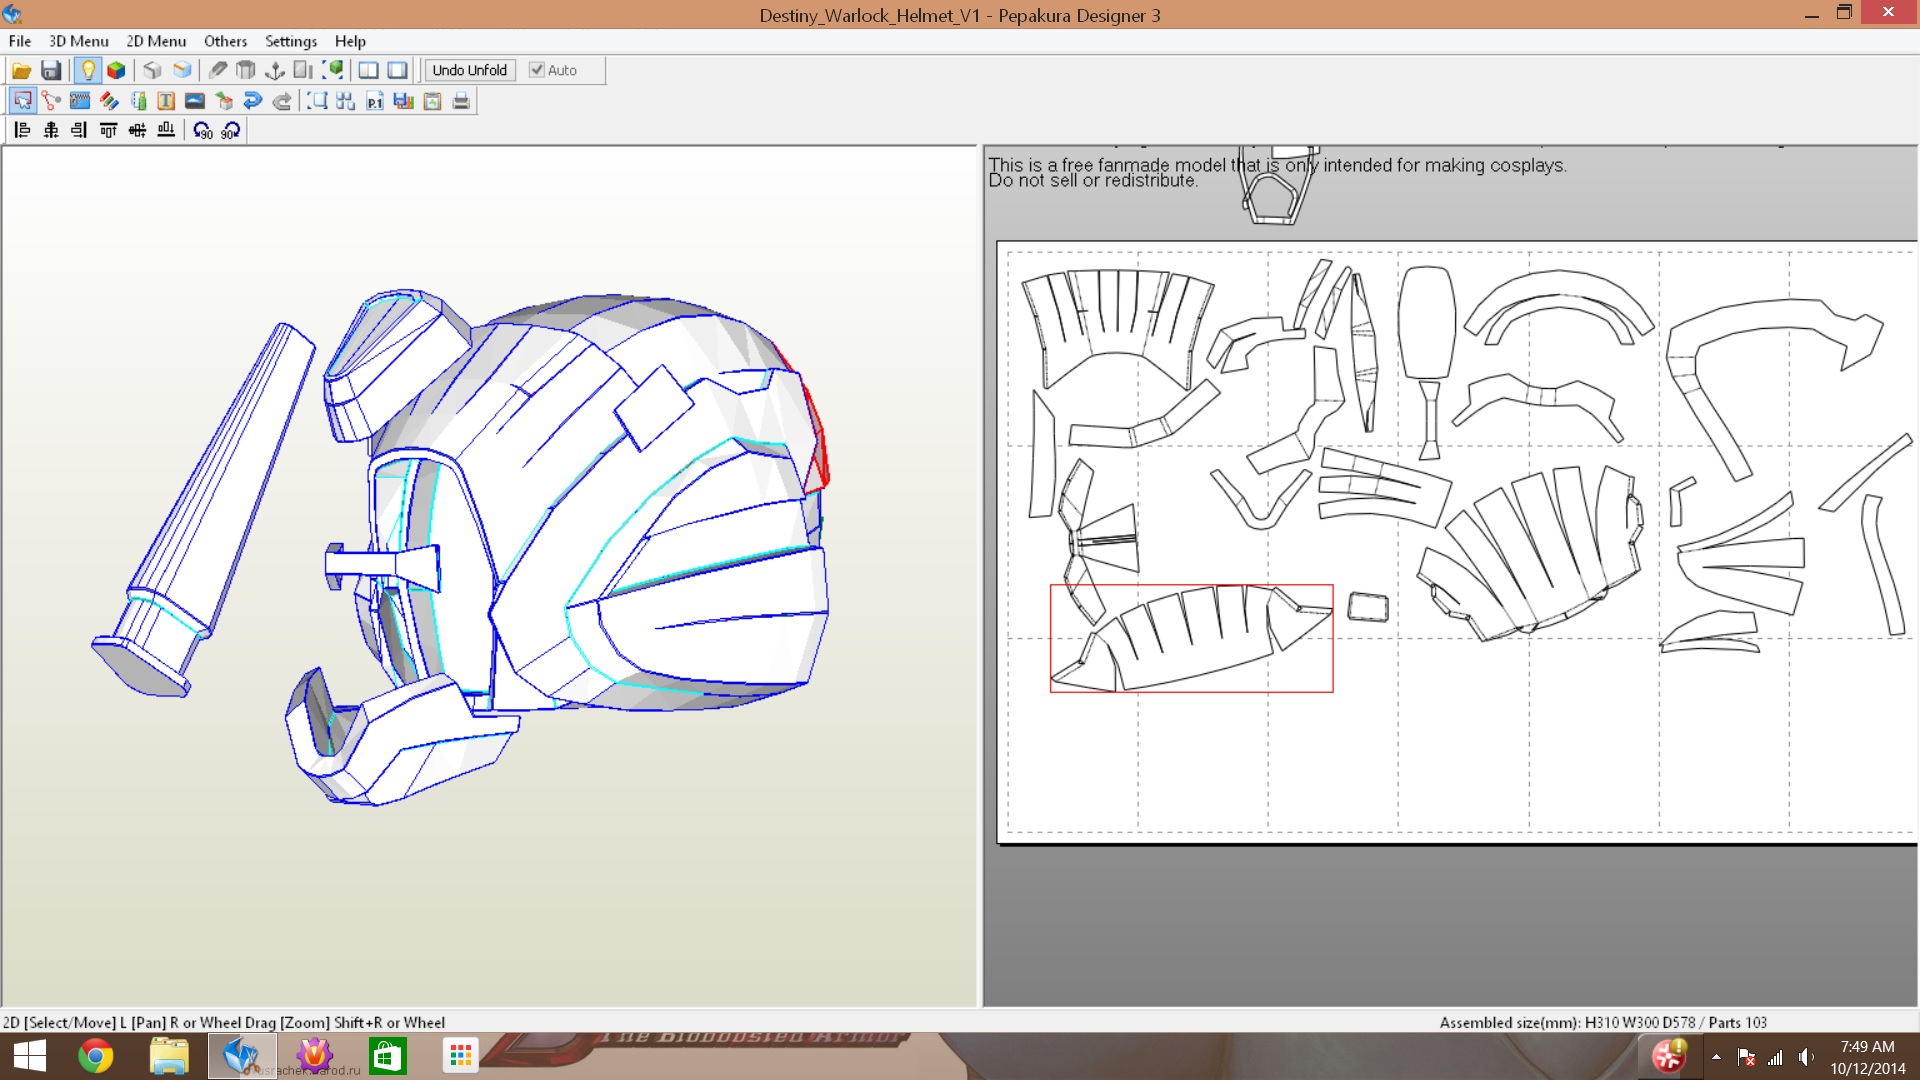Image resolution: width=1920 pixels, height=1080 pixels.
Task: Align selected parts to horizontal center
Action: coord(51,130)
